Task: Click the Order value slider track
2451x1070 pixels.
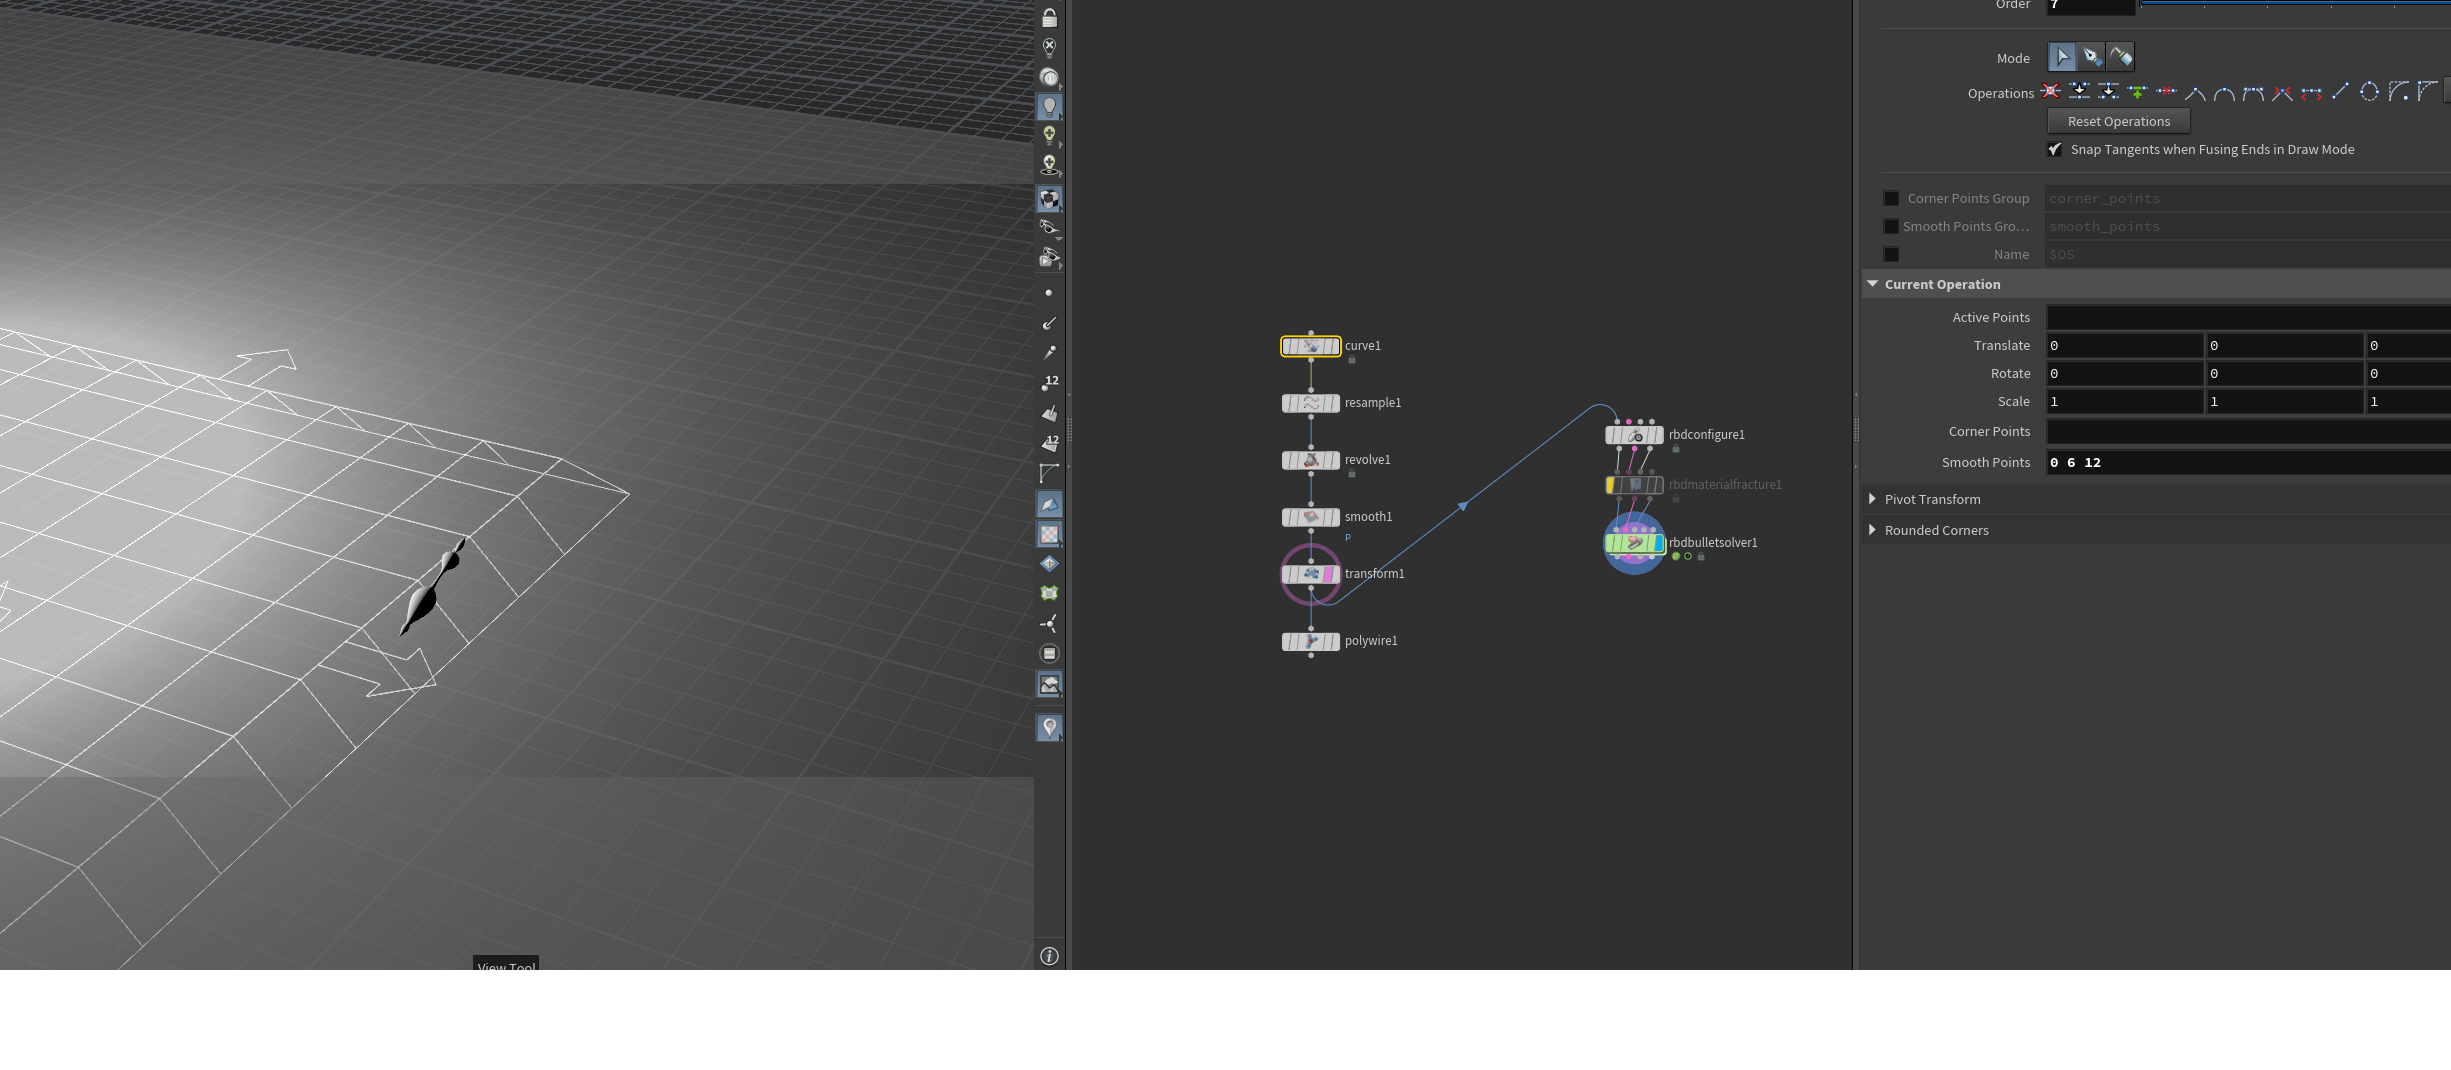Action: (x=2295, y=5)
